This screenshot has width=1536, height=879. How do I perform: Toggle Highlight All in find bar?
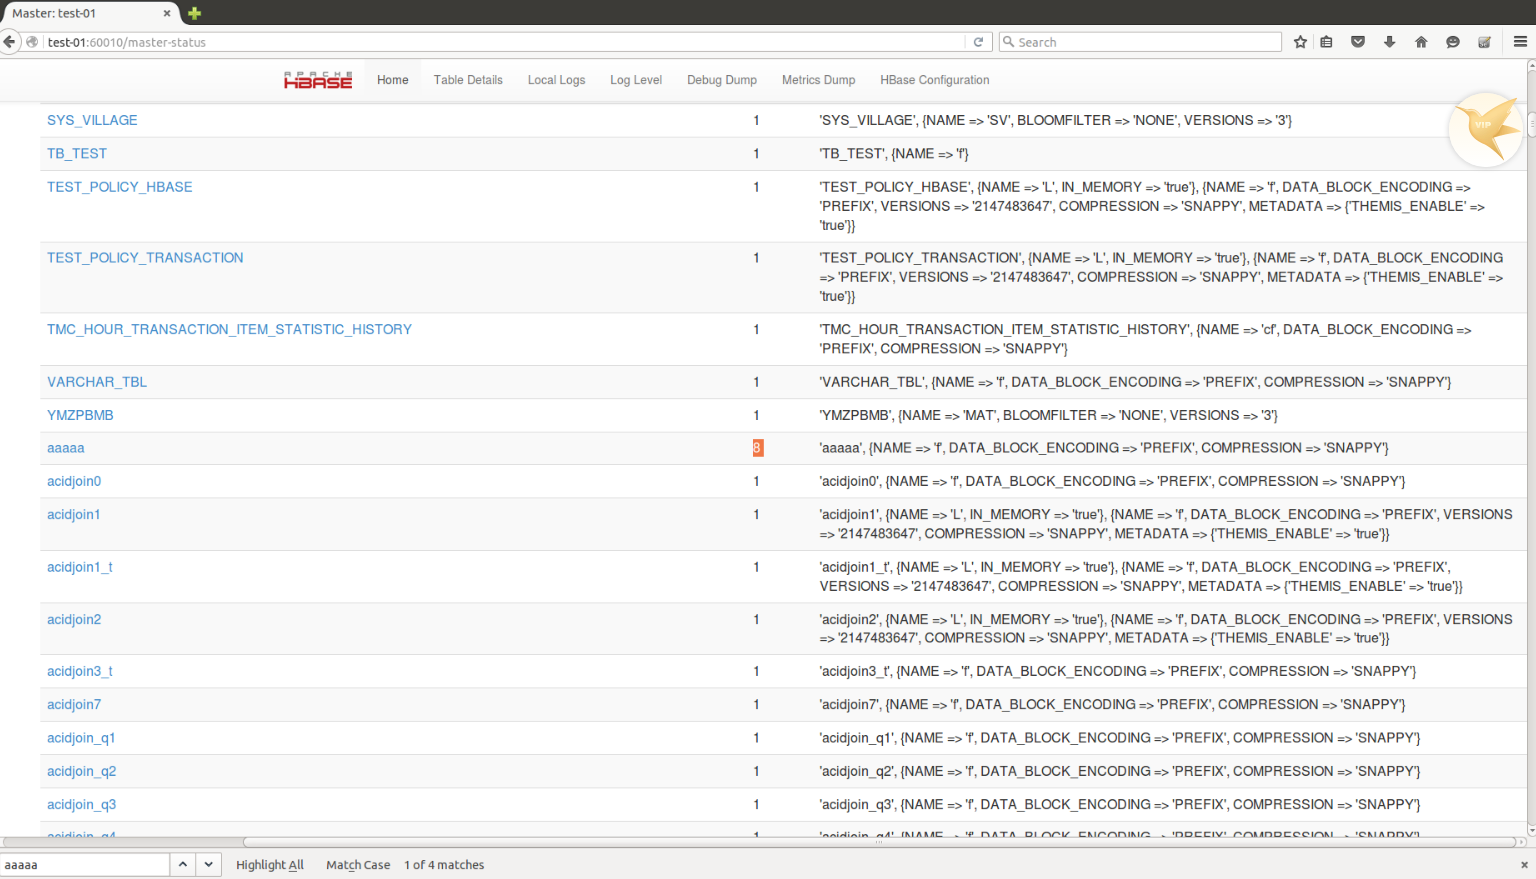coord(269,865)
